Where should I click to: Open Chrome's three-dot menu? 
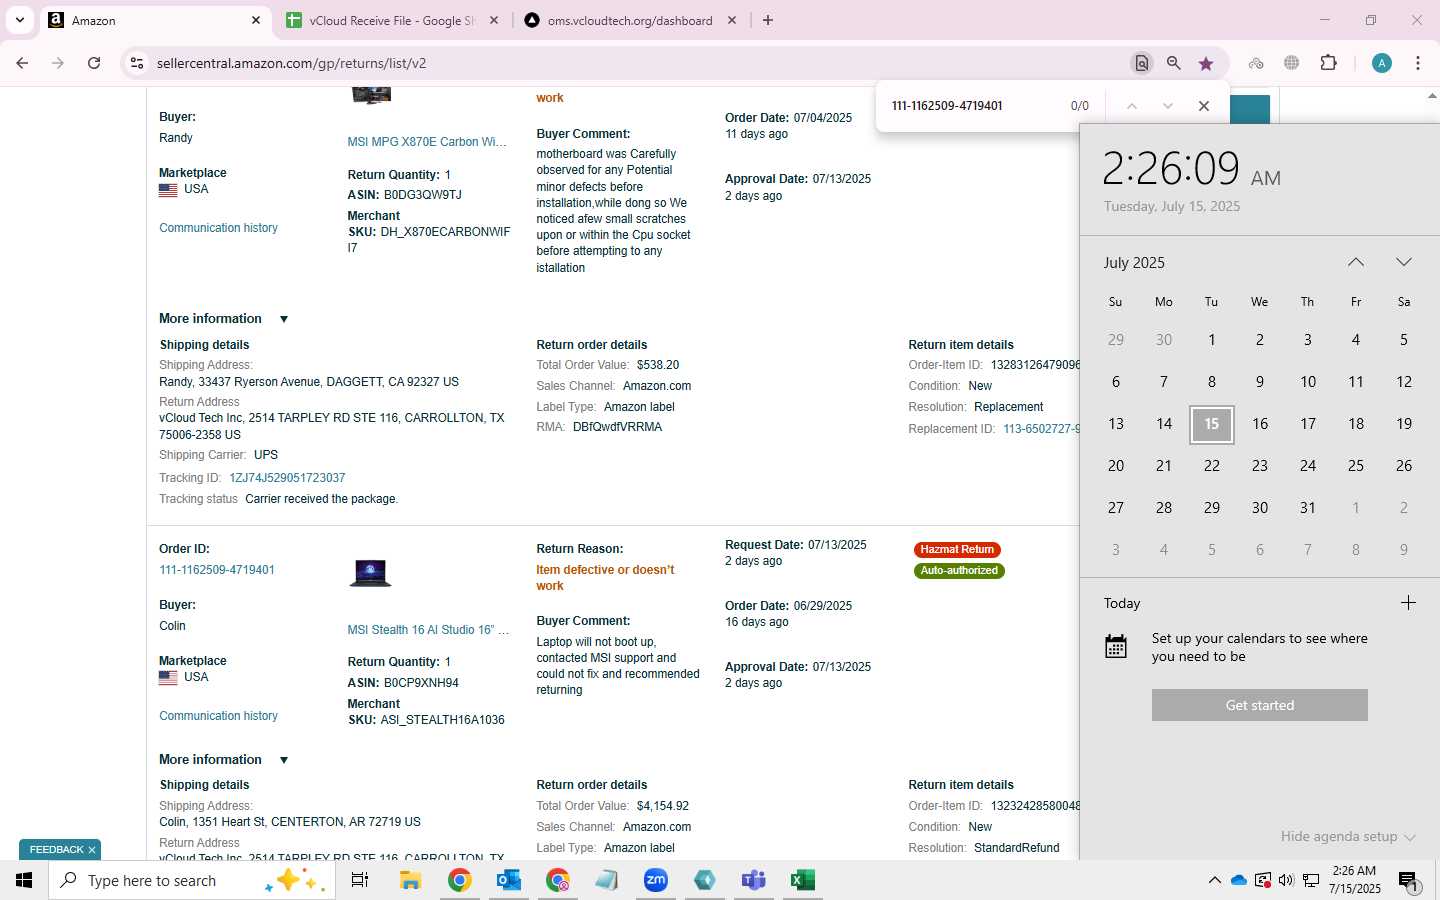pyautogui.click(x=1418, y=63)
